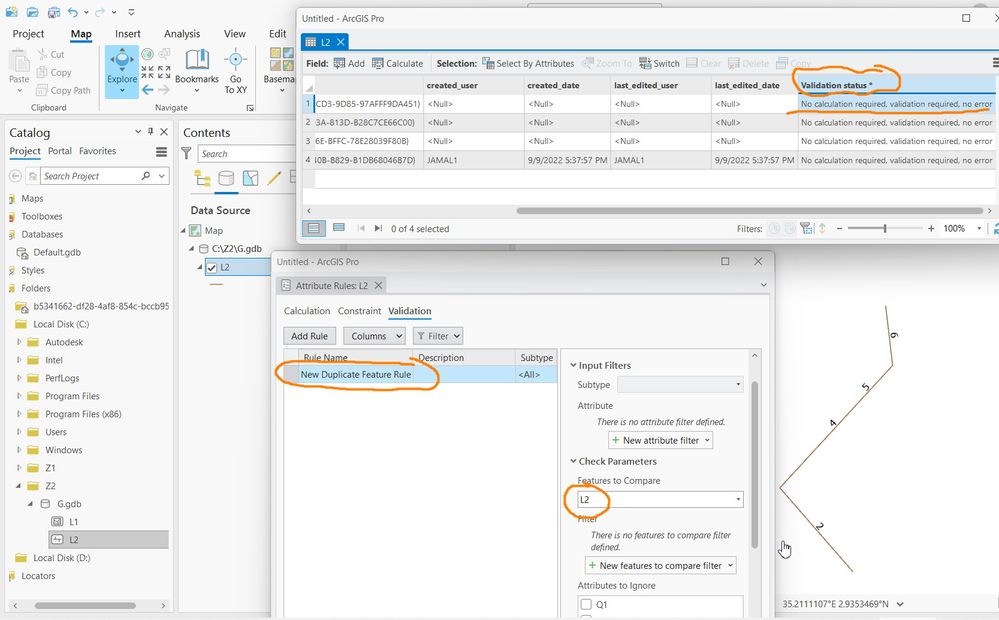Open Catalog pane hamburger menu

click(x=161, y=152)
